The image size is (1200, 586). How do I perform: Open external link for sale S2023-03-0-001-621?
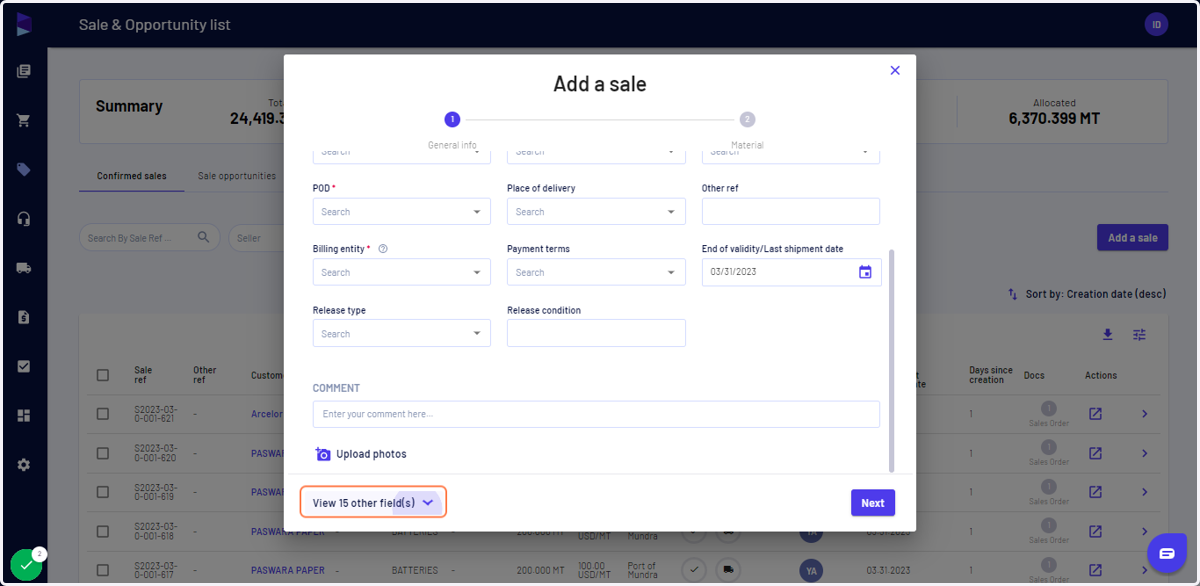[1095, 414]
